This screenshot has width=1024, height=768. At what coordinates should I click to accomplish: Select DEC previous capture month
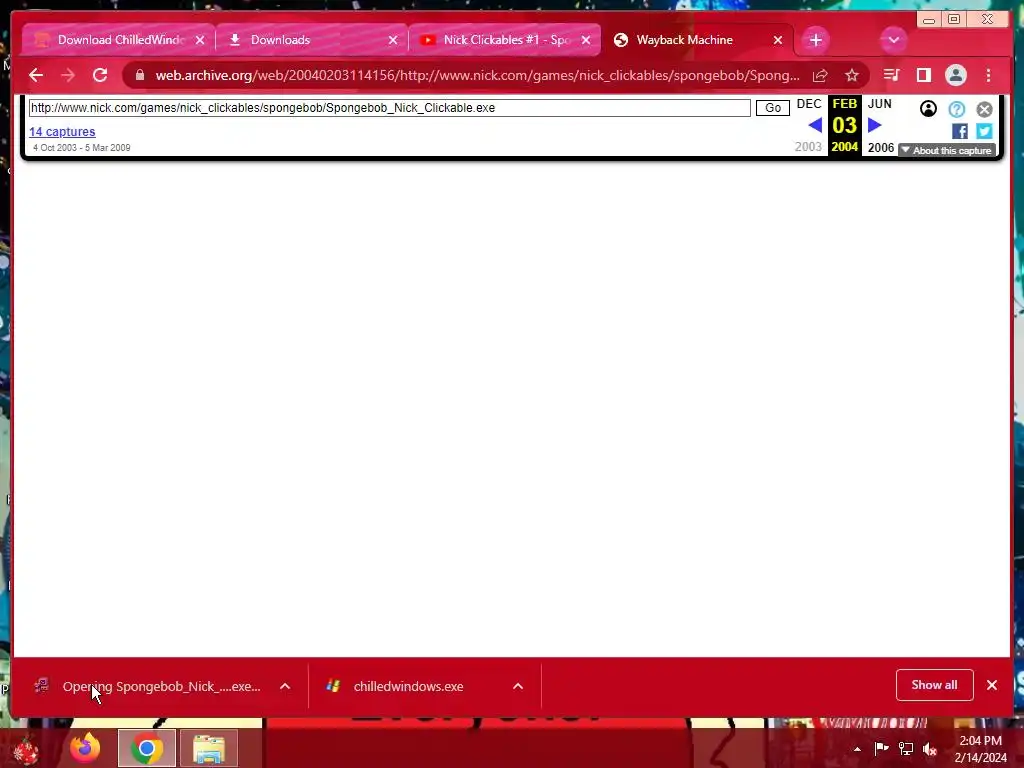click(809, 104)
